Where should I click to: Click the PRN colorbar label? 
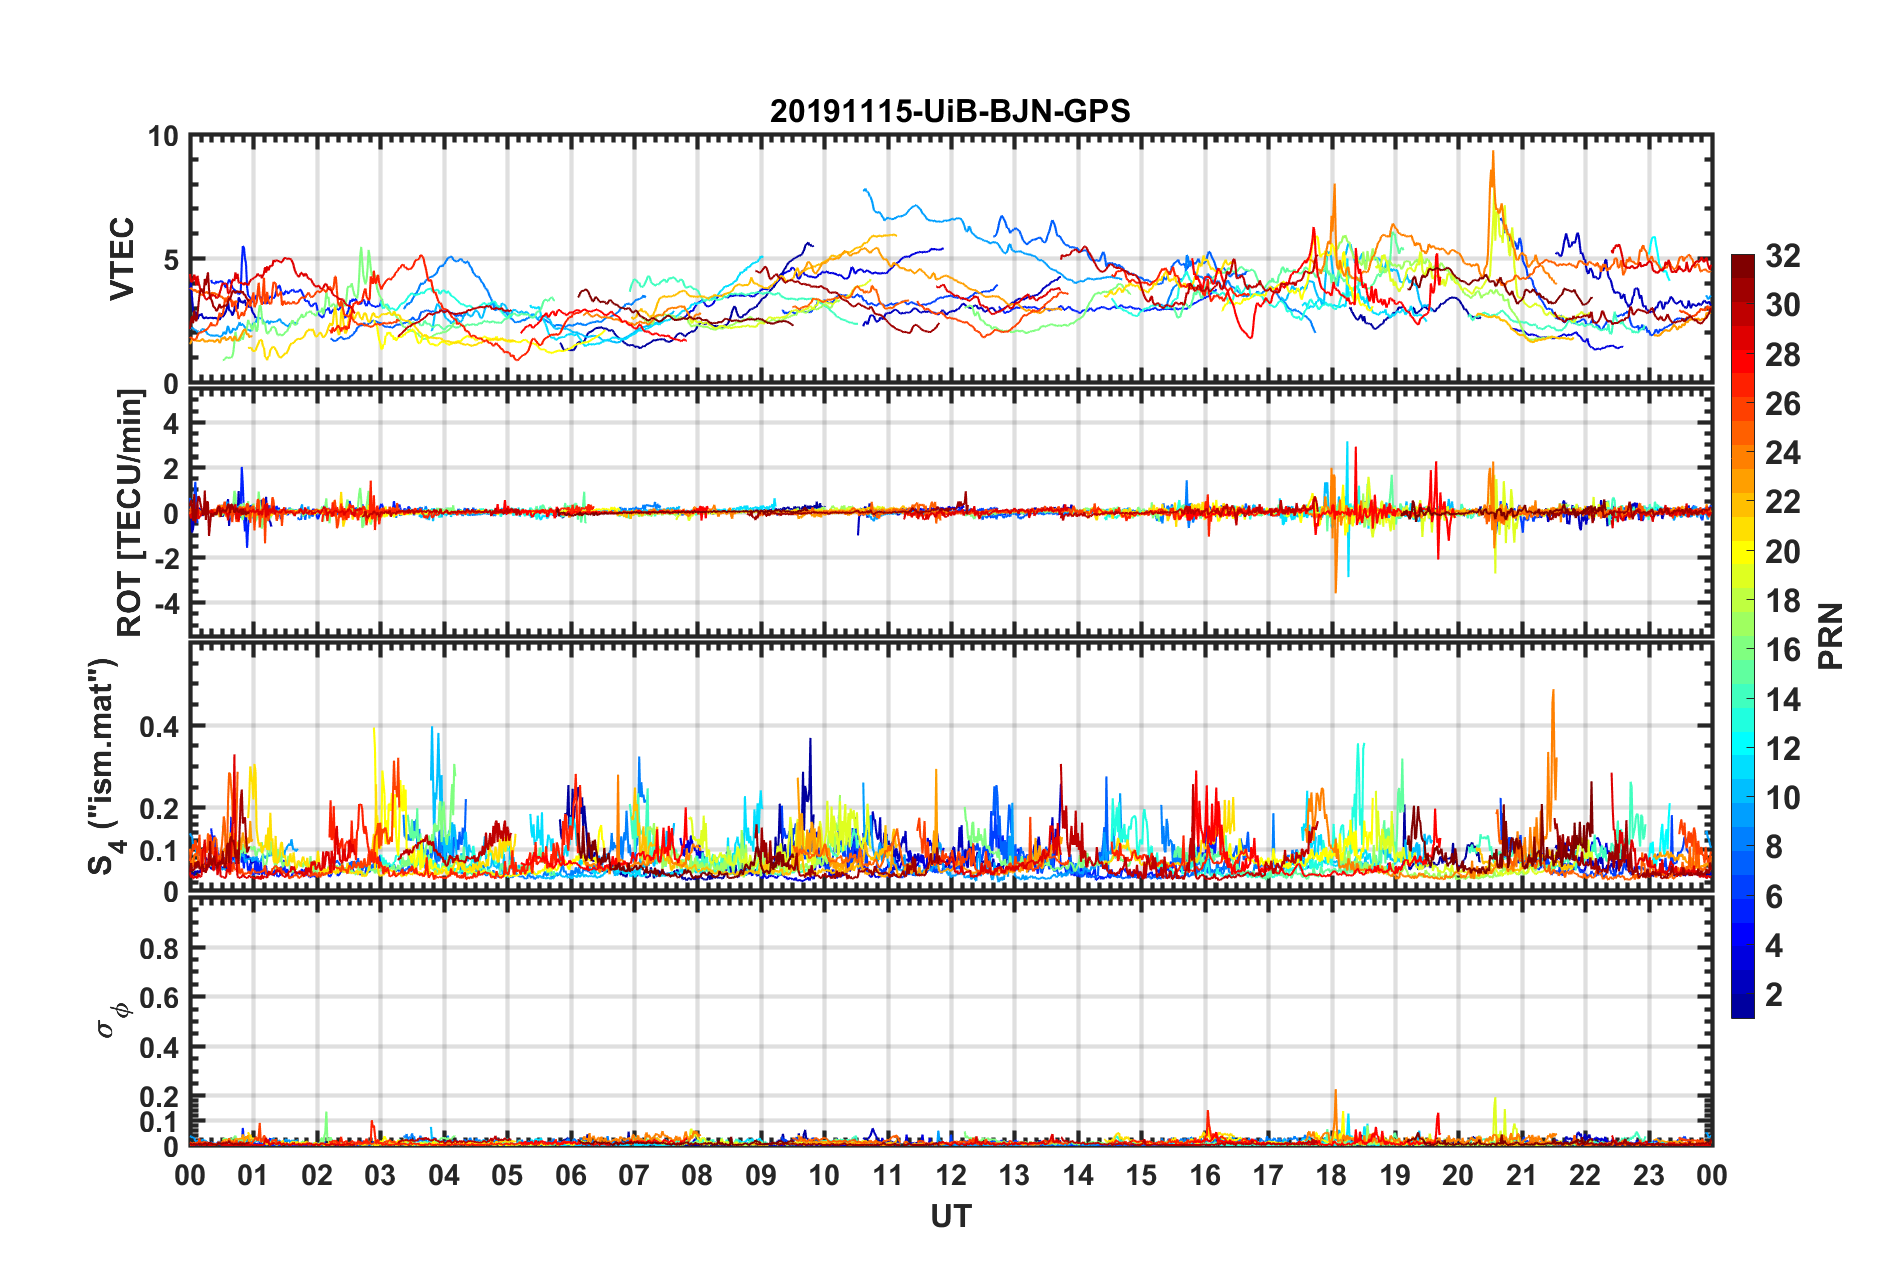point(1831,636)
